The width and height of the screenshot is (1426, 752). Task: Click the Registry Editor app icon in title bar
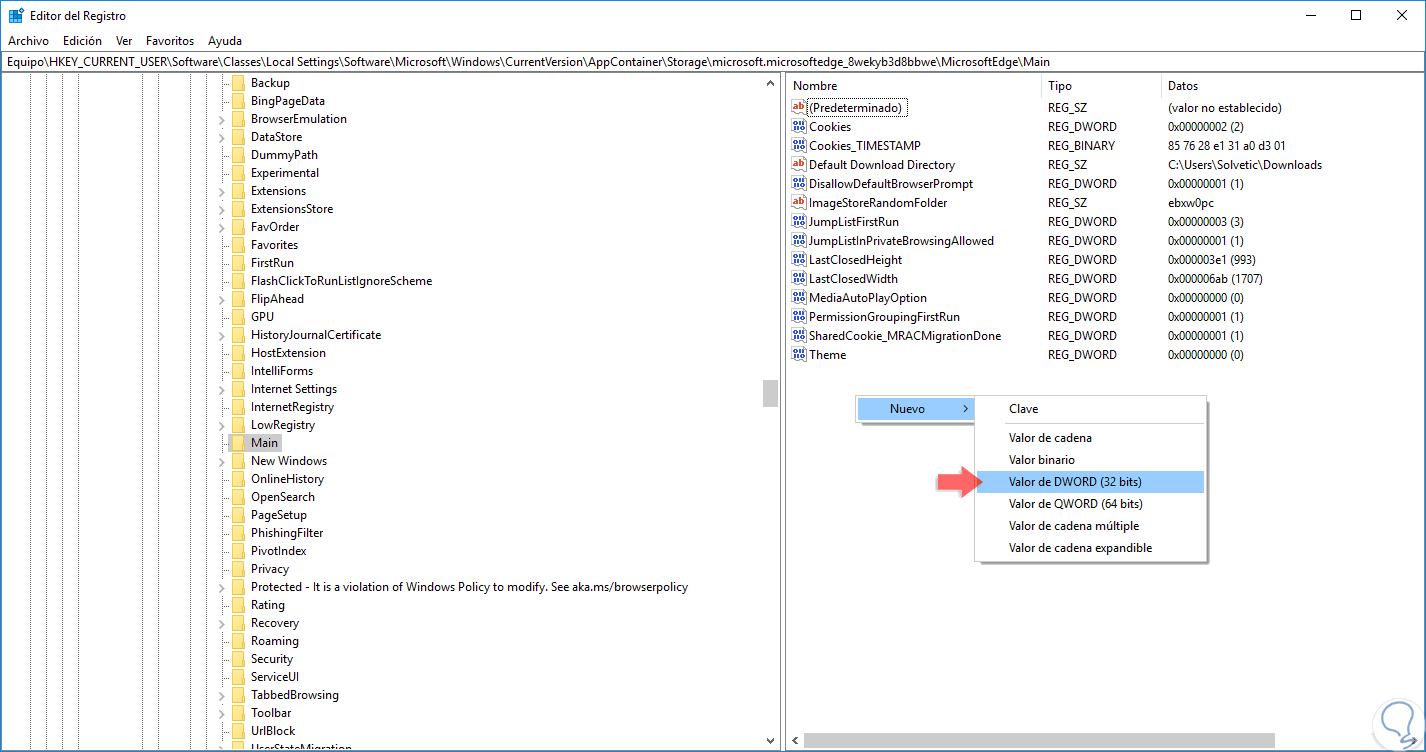click(16, 16)
